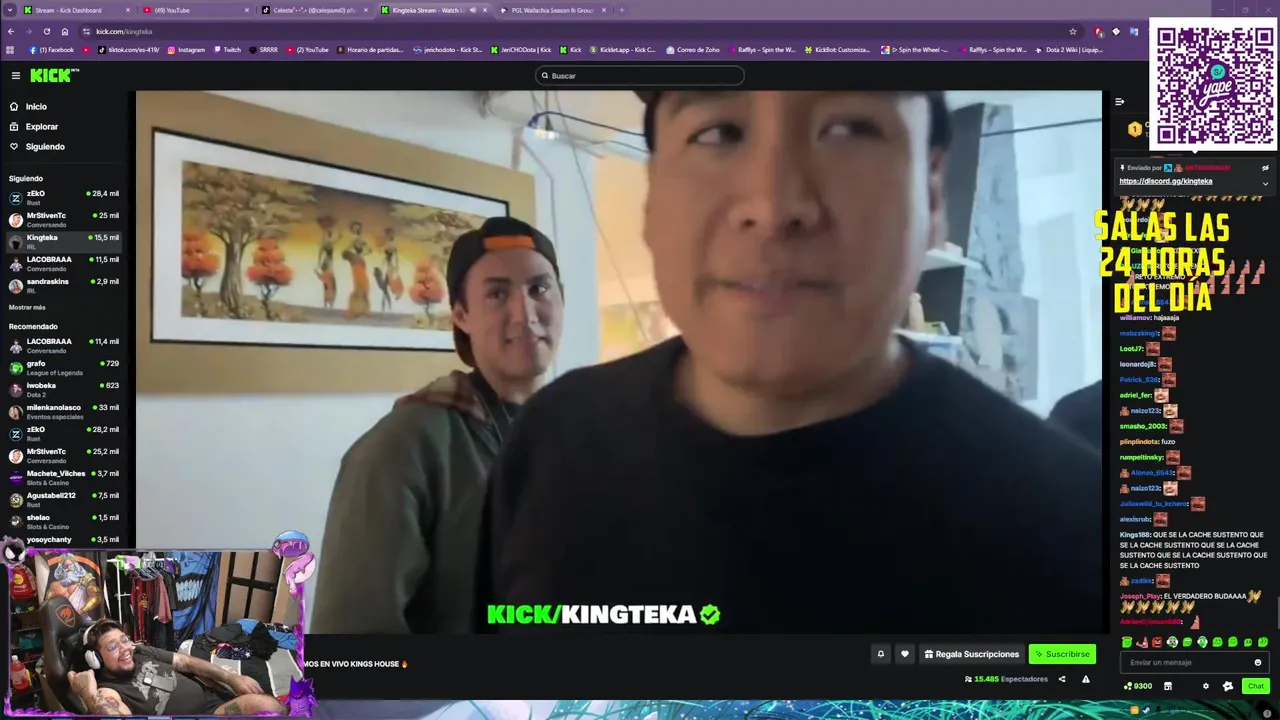Toggle the notification bell for Kingteka
The image size is (1280, 720).
881,654
